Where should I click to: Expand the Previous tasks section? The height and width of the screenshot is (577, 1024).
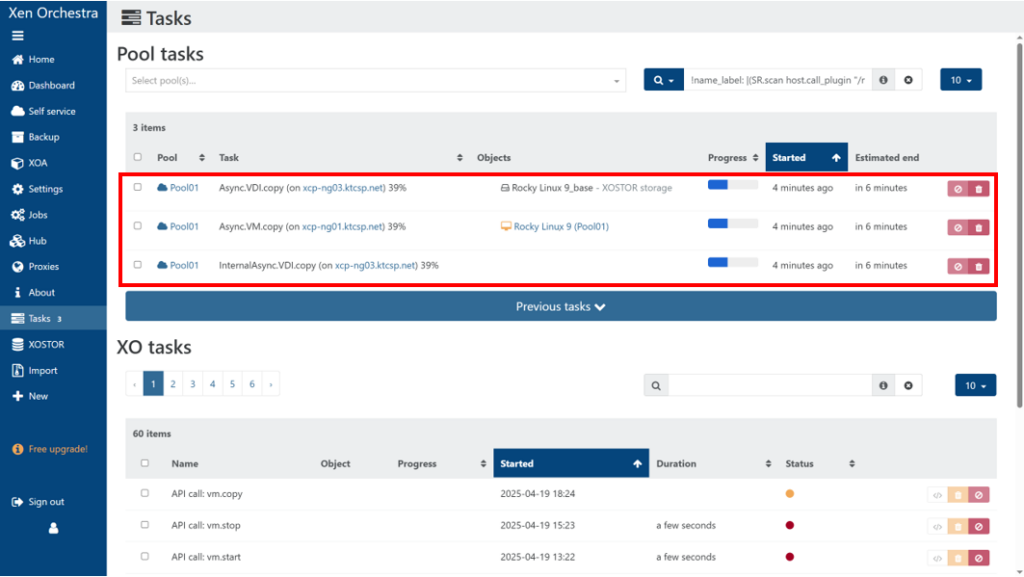(x=560, y=306)
